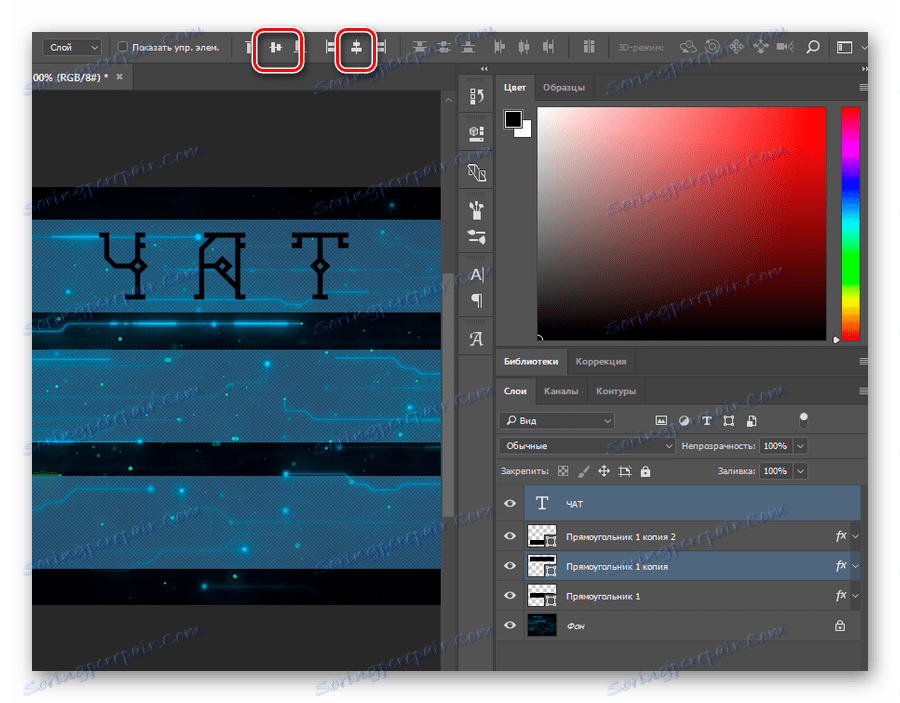Image resolution: width=900 pixels, height=703 pixels.
Task: Open the Character panel icon
Action: (476, 275)
